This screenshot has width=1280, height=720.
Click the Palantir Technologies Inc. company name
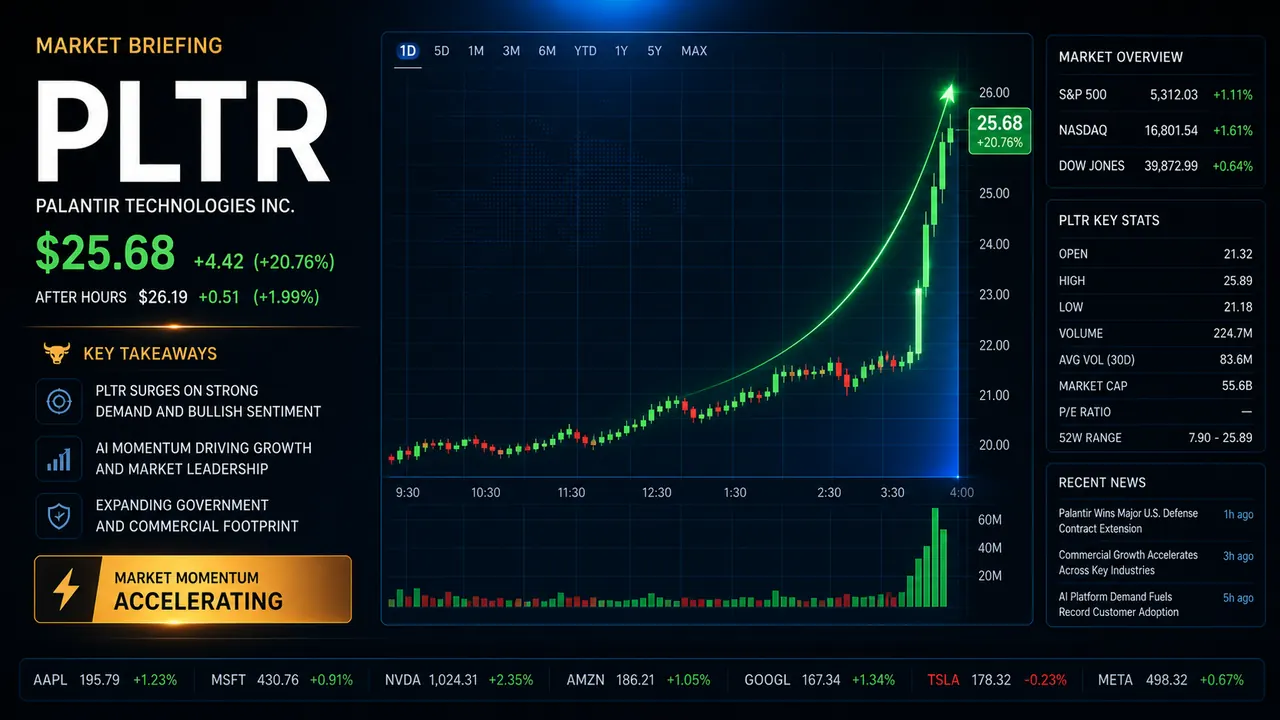165,206
